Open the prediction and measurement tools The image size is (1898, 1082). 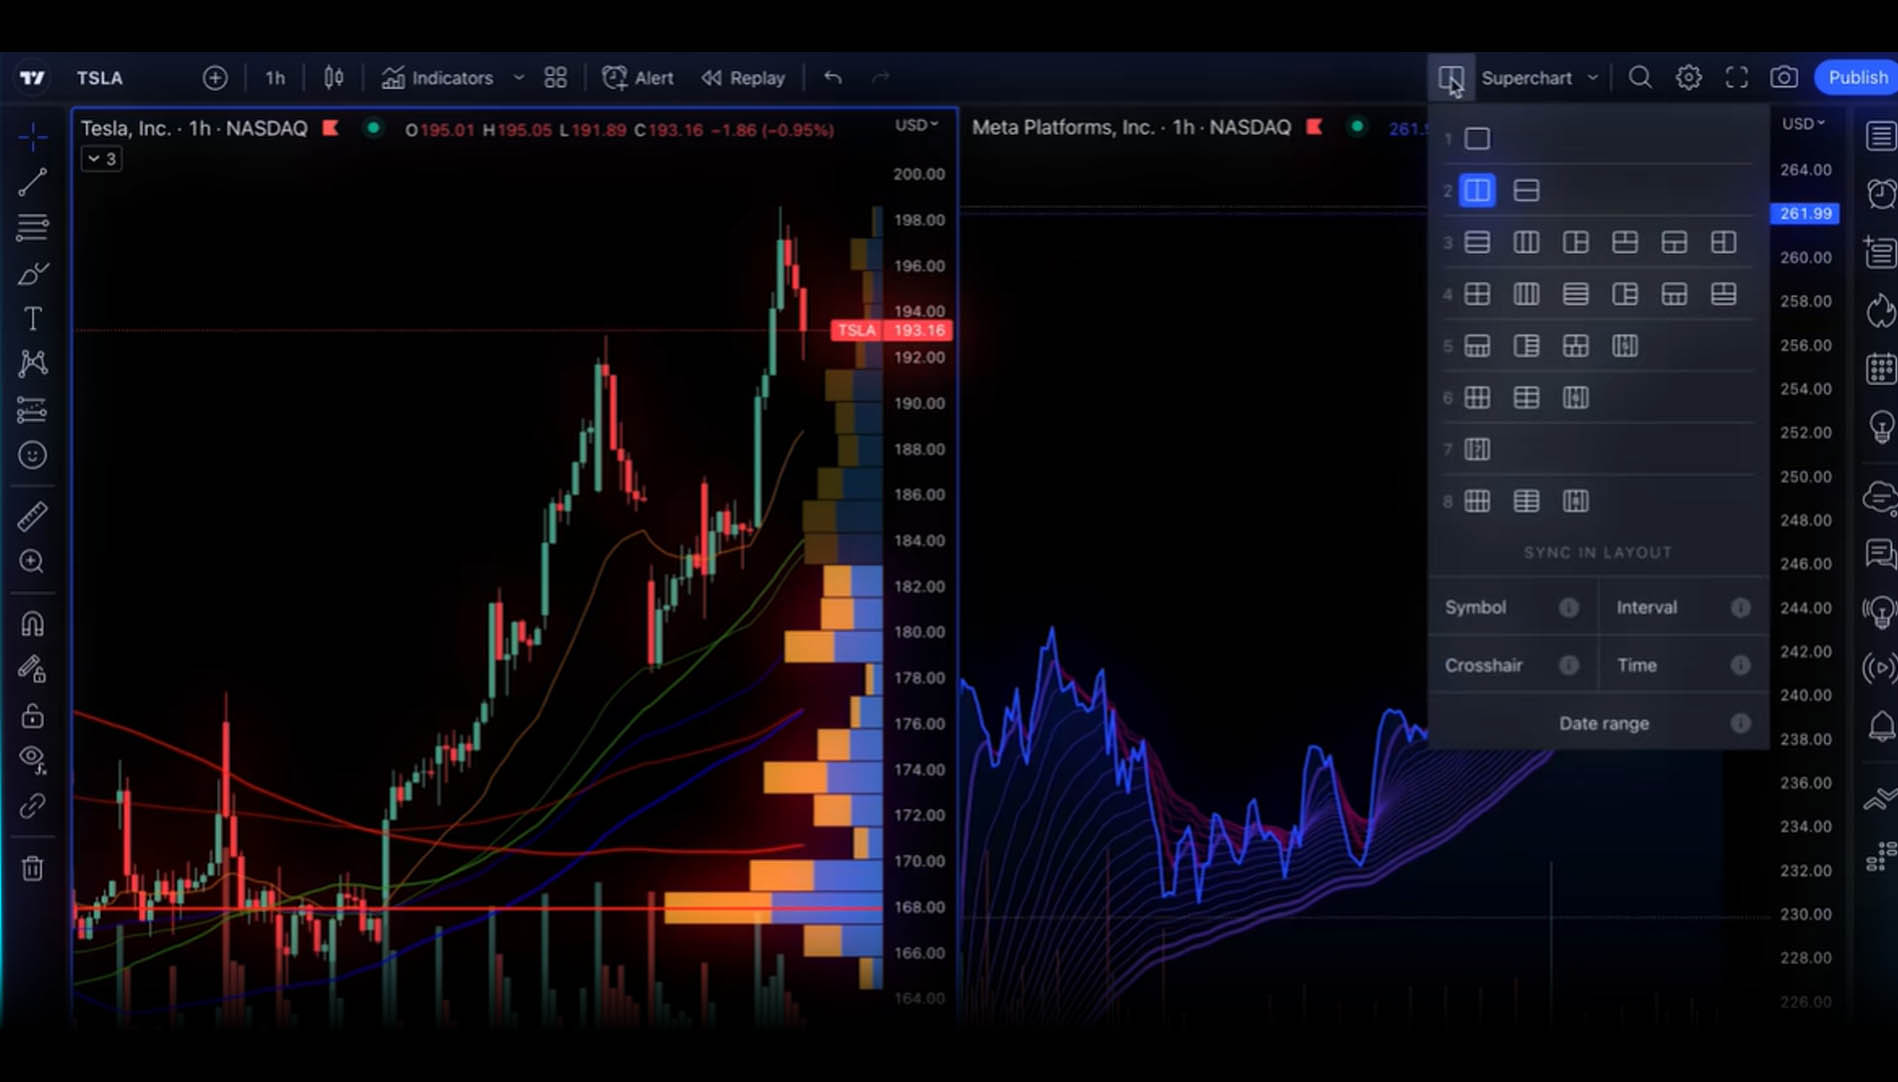pyautogui.click(x=32, y=410)
